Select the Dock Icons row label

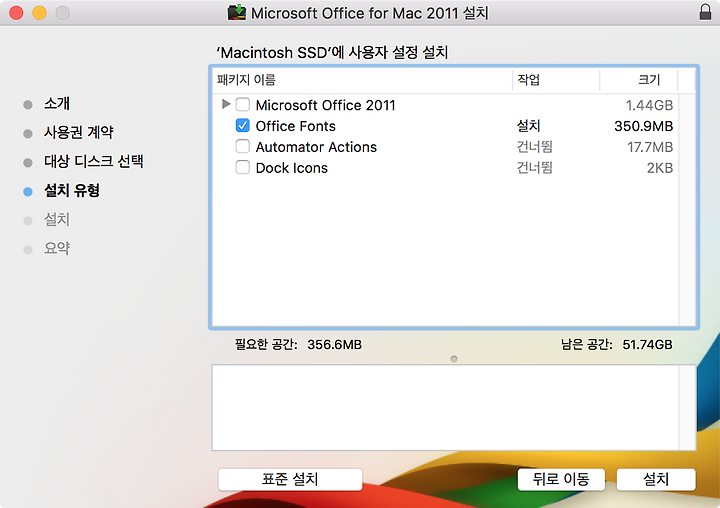[x=292, y=168]
